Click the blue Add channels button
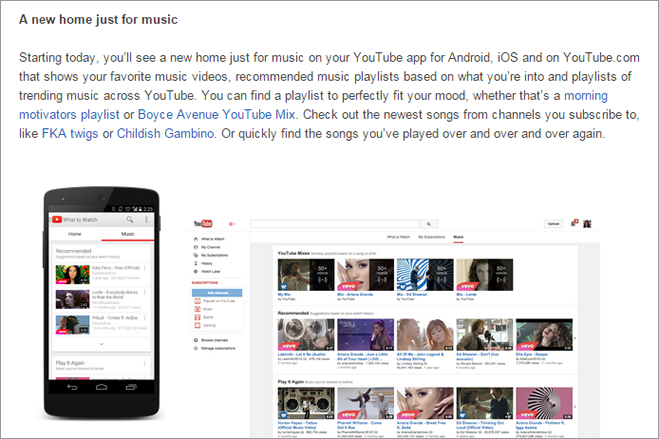The height and width of the screenshot is (439, 659). tap(217, 293)
